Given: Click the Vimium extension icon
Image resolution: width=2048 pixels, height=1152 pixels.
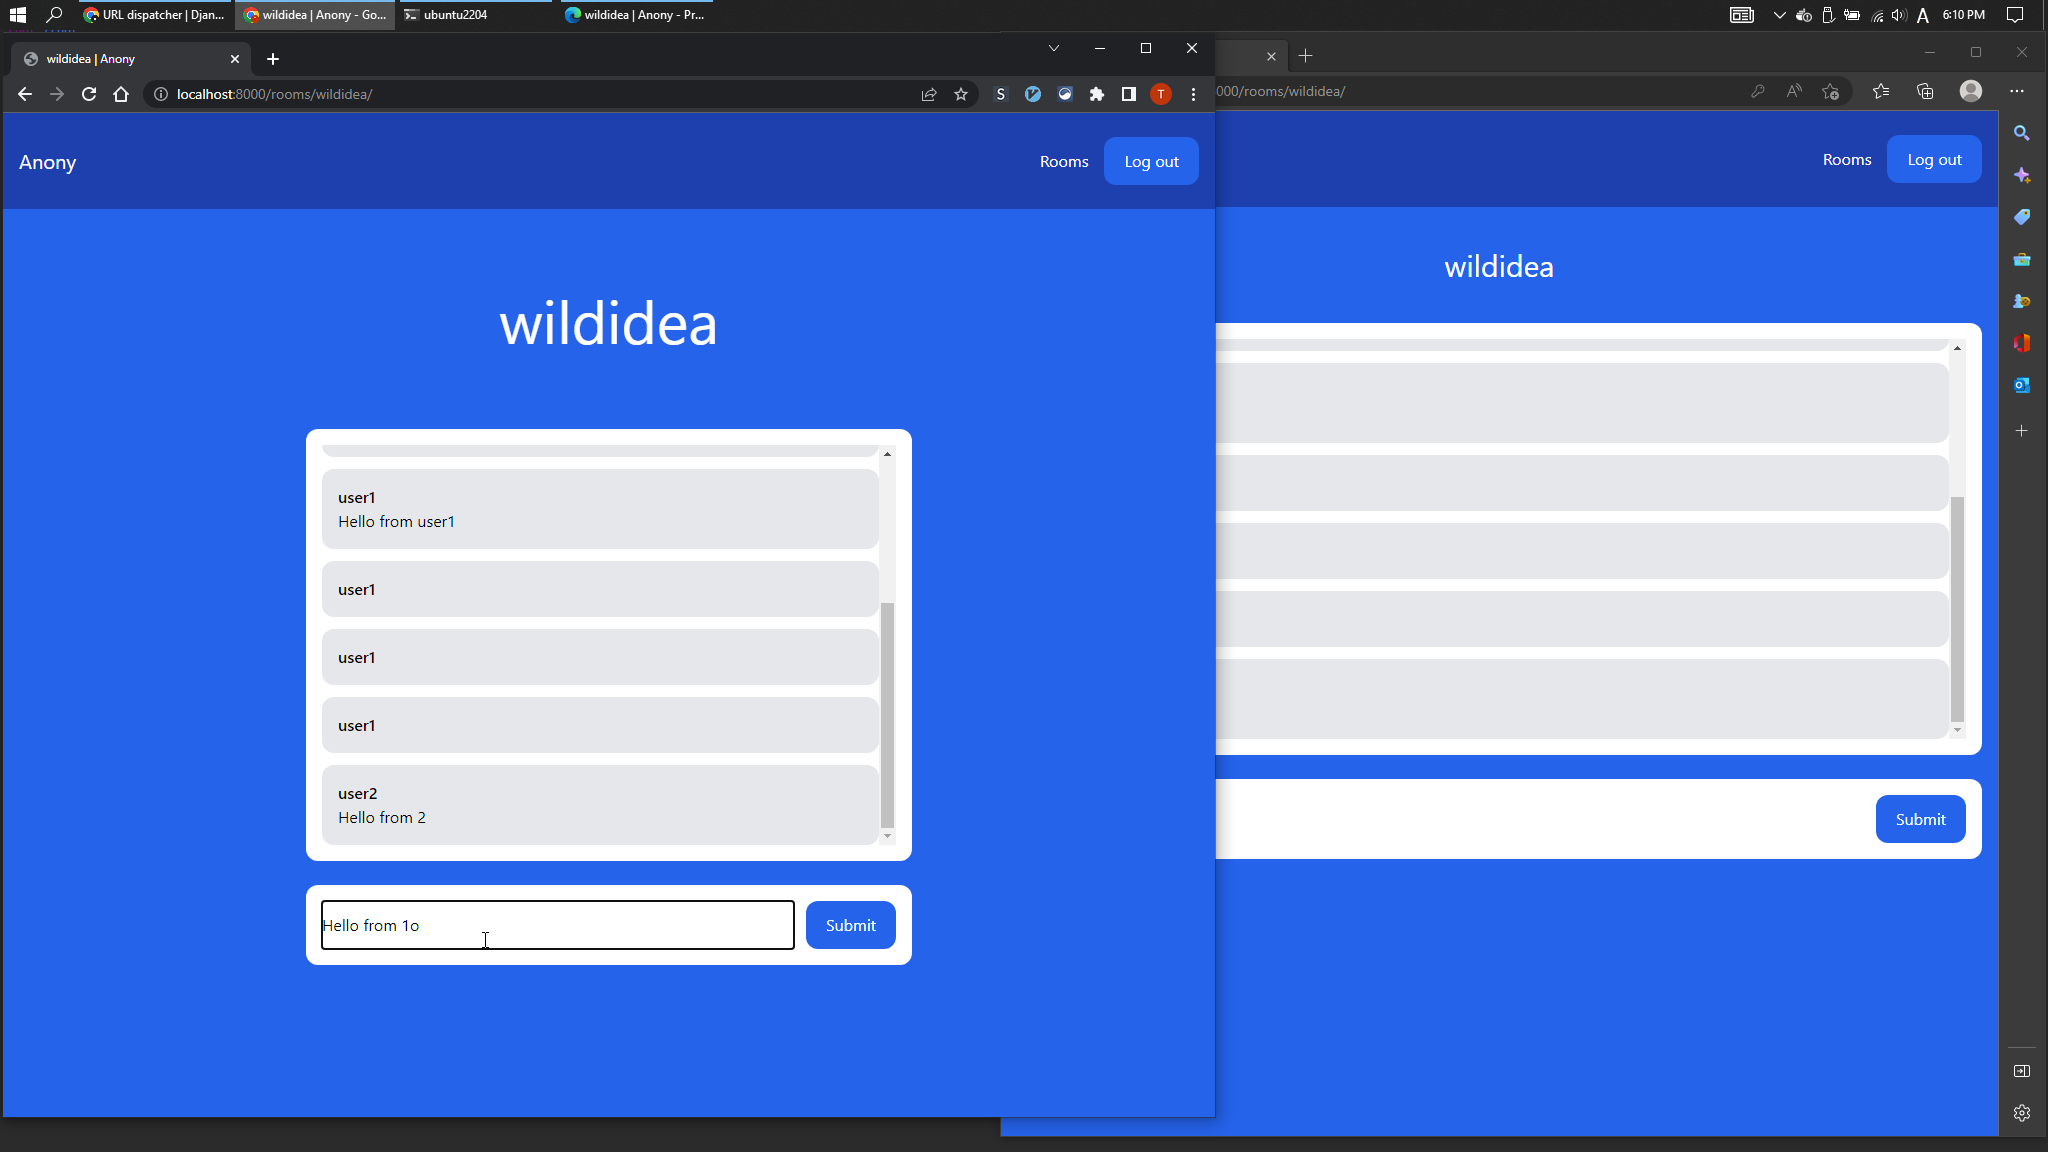Looking at the screenshot, I should 1033,94.
